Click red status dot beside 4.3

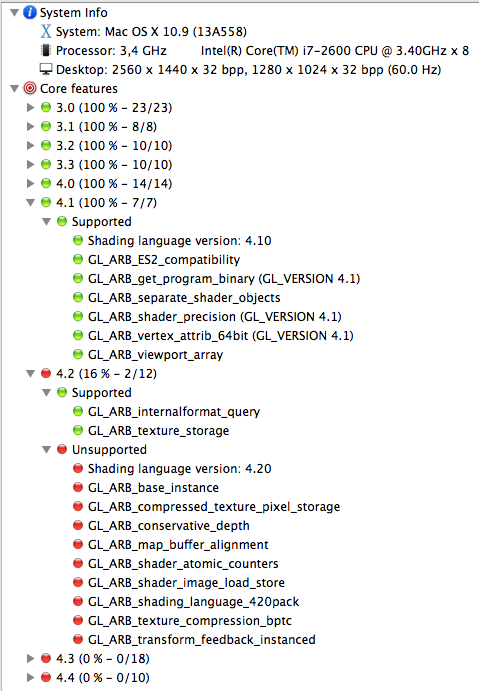(46, 658)
